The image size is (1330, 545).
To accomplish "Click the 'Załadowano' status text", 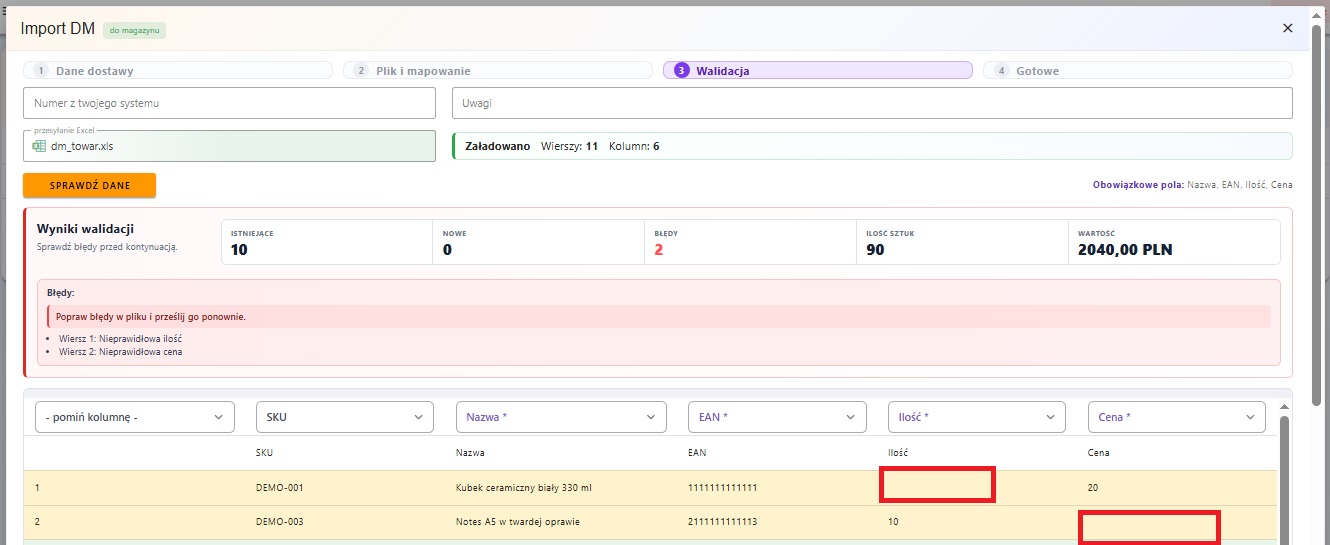I will (x=498, y=146).
